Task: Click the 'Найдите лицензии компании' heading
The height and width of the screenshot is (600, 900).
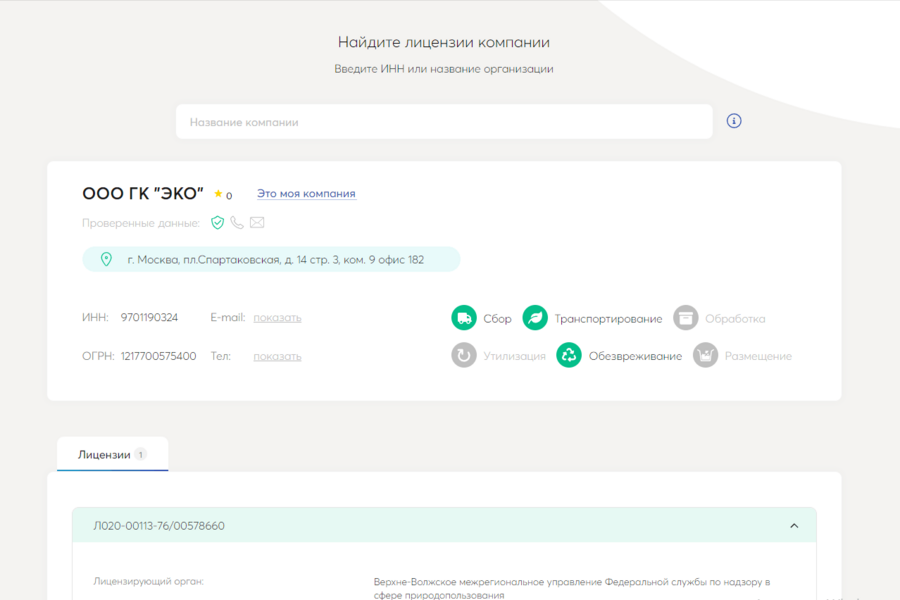Action: [444, 42]
